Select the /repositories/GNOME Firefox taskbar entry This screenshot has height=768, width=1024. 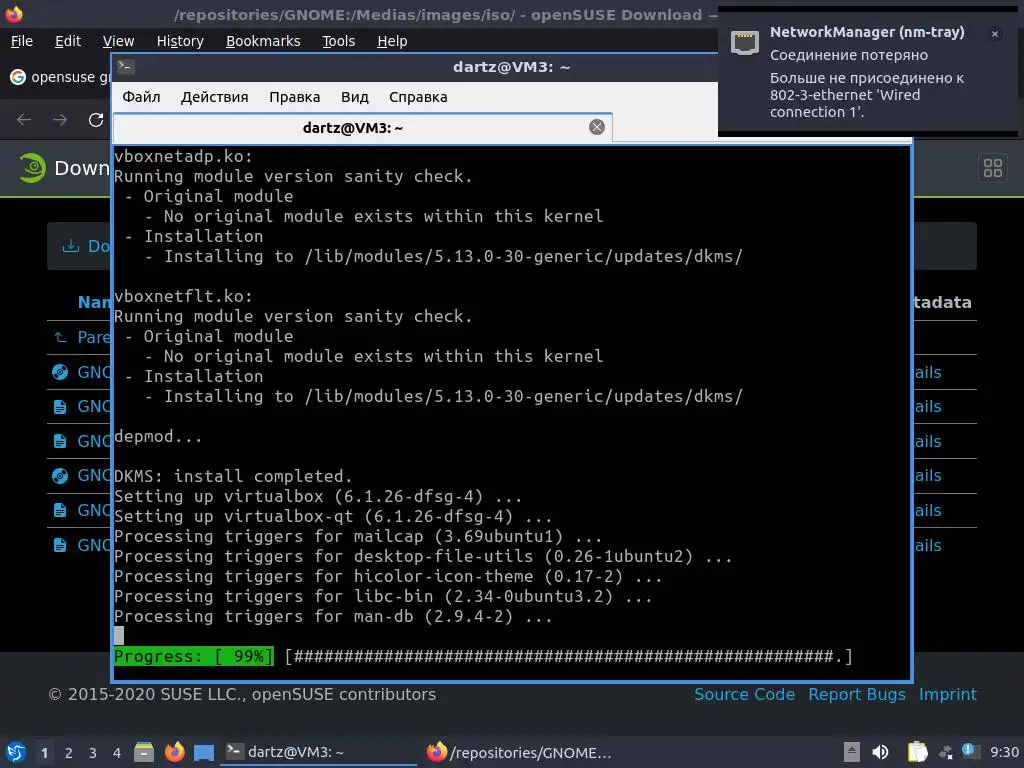(x=519, y=752)
